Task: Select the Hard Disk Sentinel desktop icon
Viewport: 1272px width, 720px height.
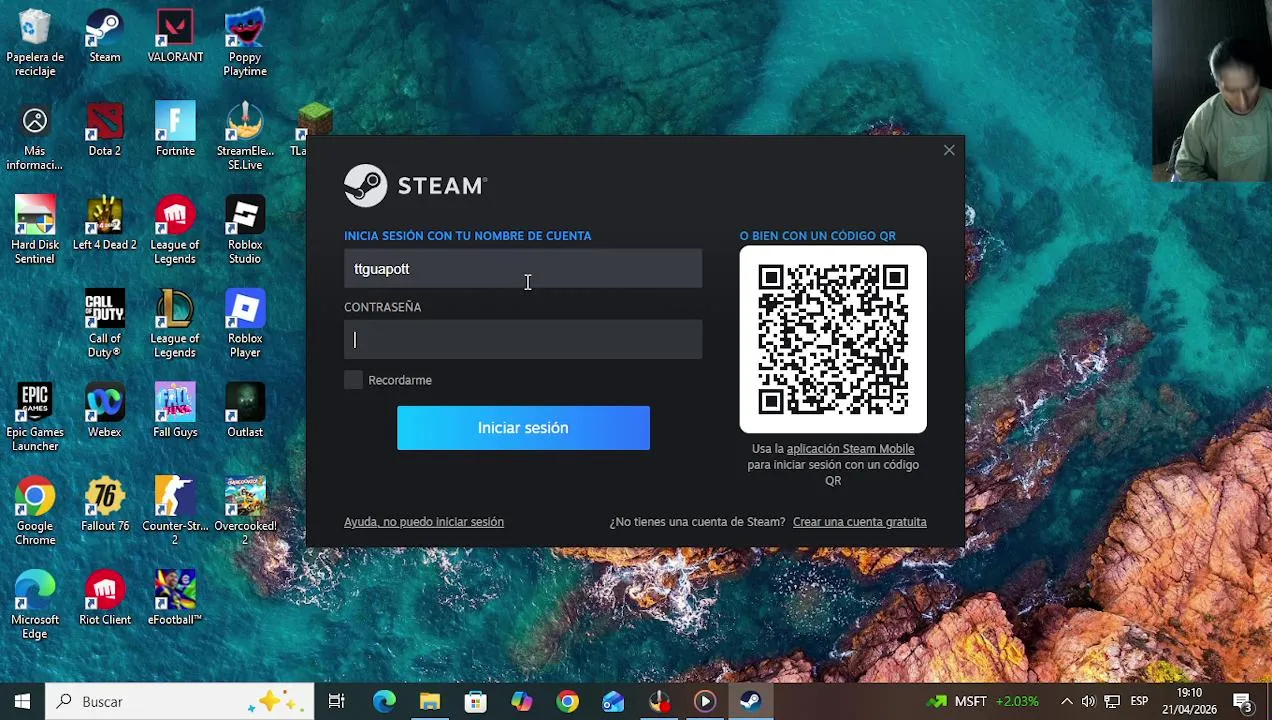Action: 35,231
